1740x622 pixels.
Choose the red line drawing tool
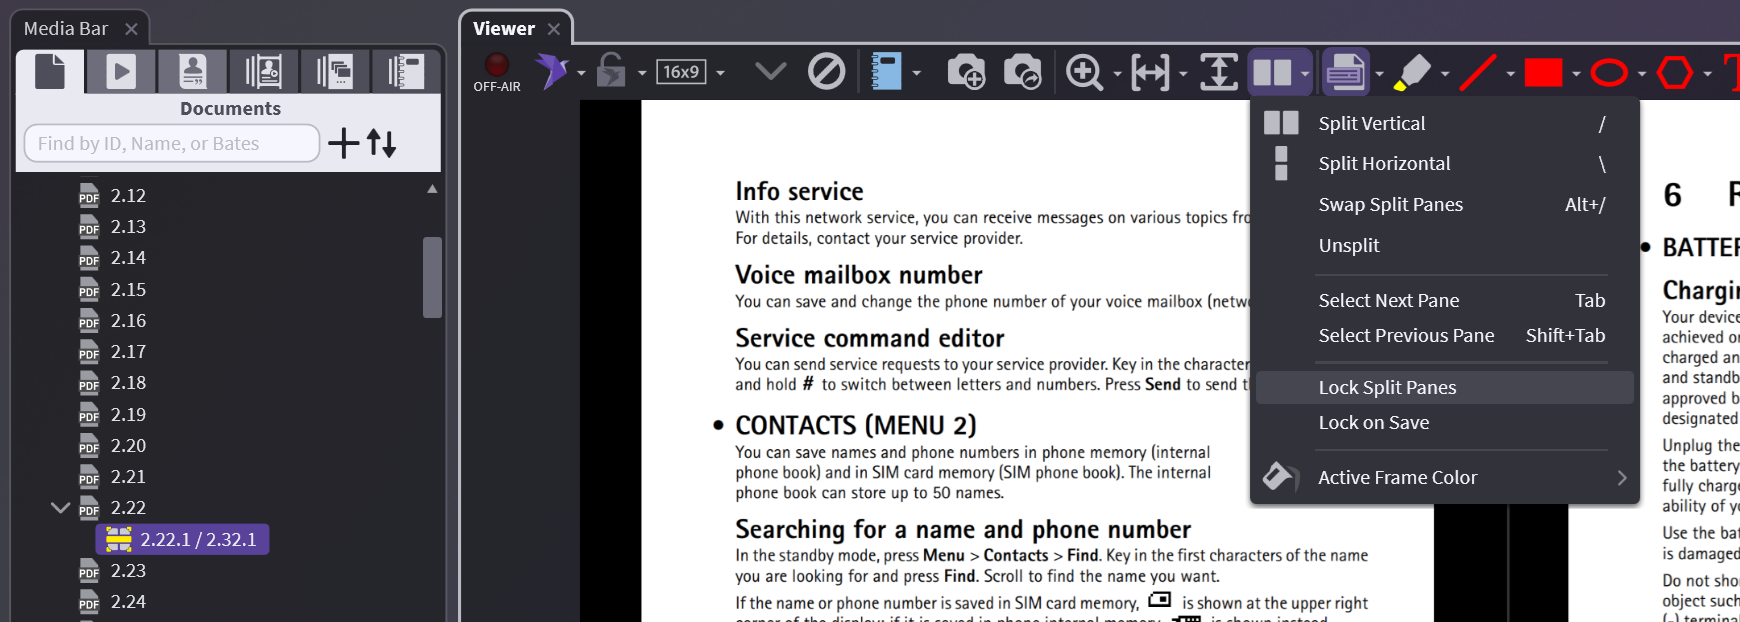click(x=1477, y=72)
